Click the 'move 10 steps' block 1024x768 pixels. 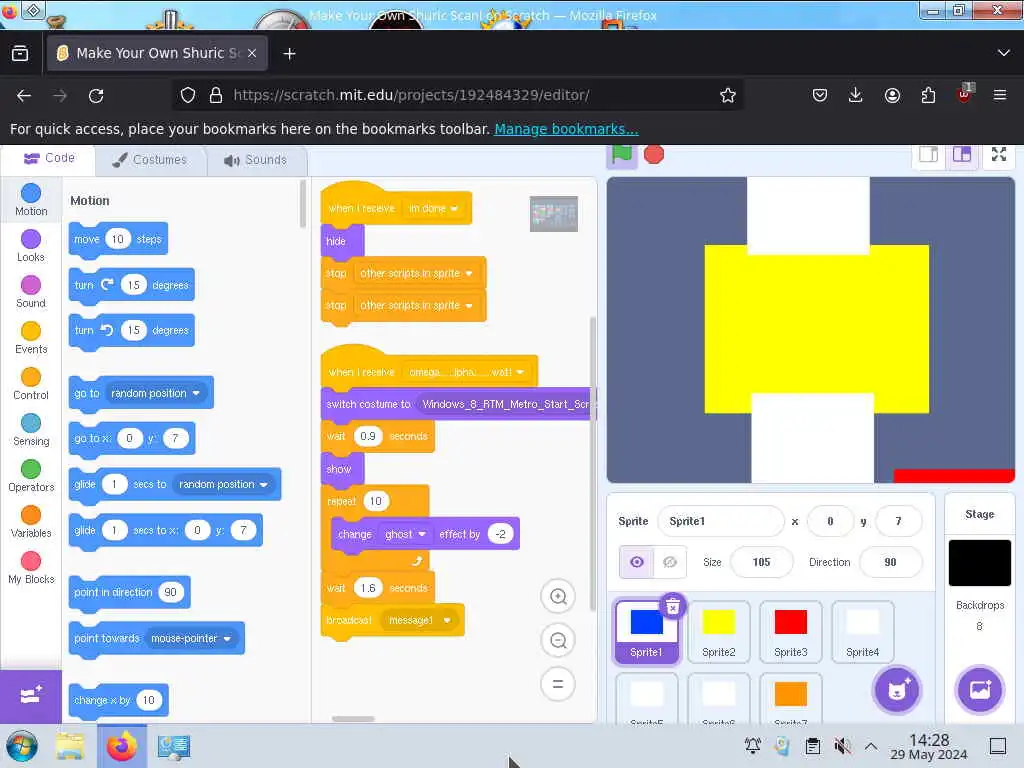[x=118, y=240]
